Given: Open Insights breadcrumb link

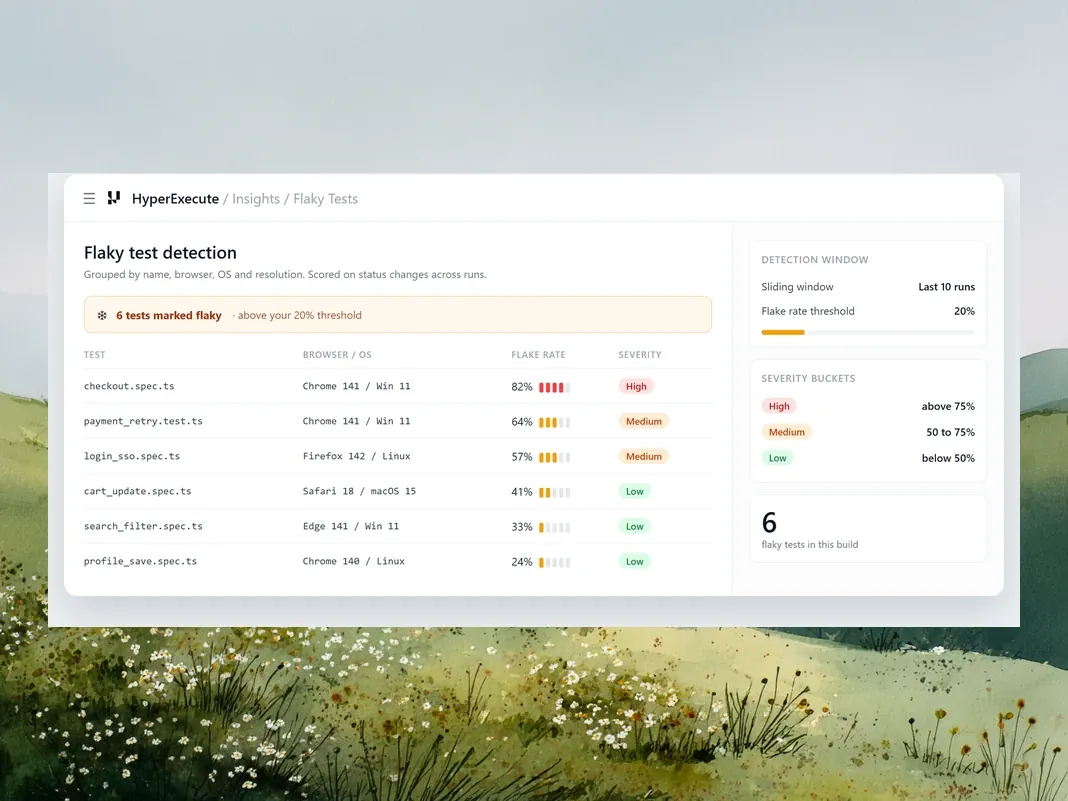Looking at the screenshot, I should coord(256,199).
